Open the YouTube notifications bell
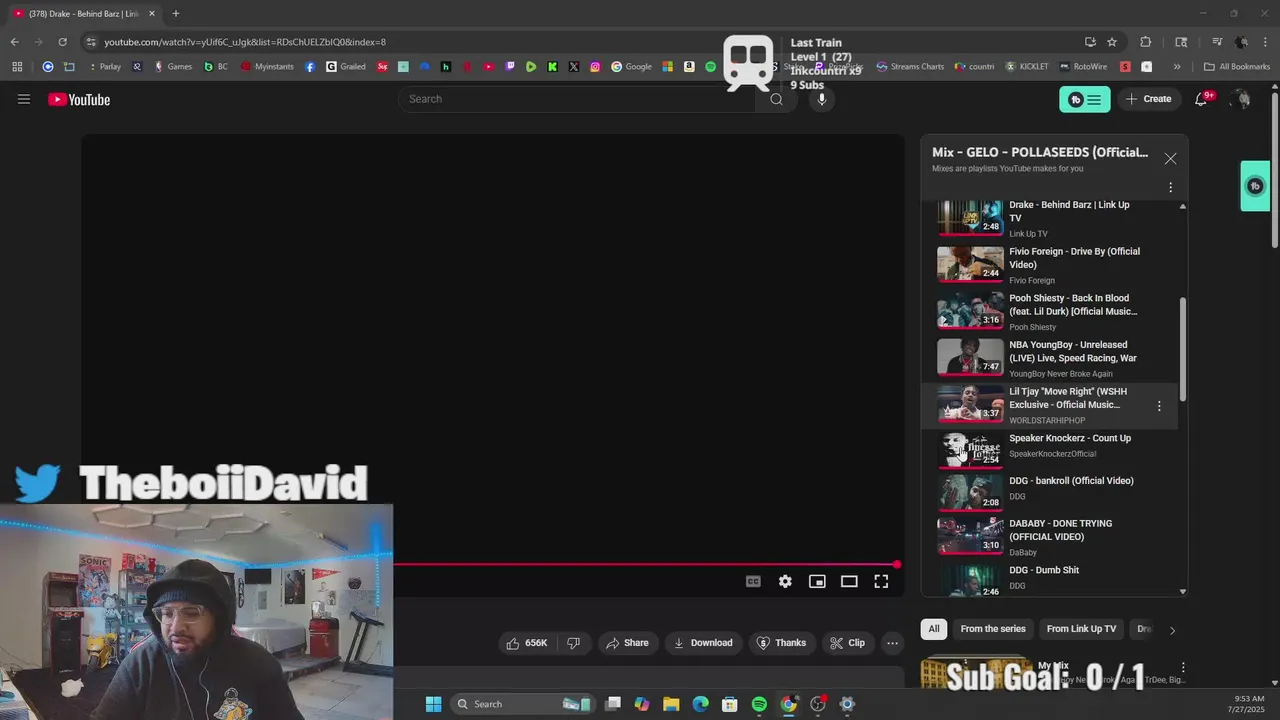Viewport: 1280px width, 720px height. (x=1202, y=99)
